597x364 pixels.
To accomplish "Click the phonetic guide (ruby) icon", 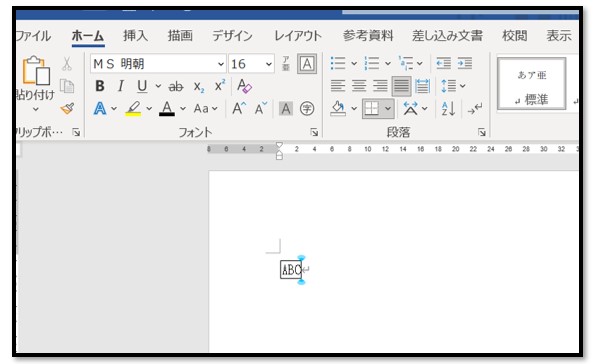I will click(x=286, y=64).
